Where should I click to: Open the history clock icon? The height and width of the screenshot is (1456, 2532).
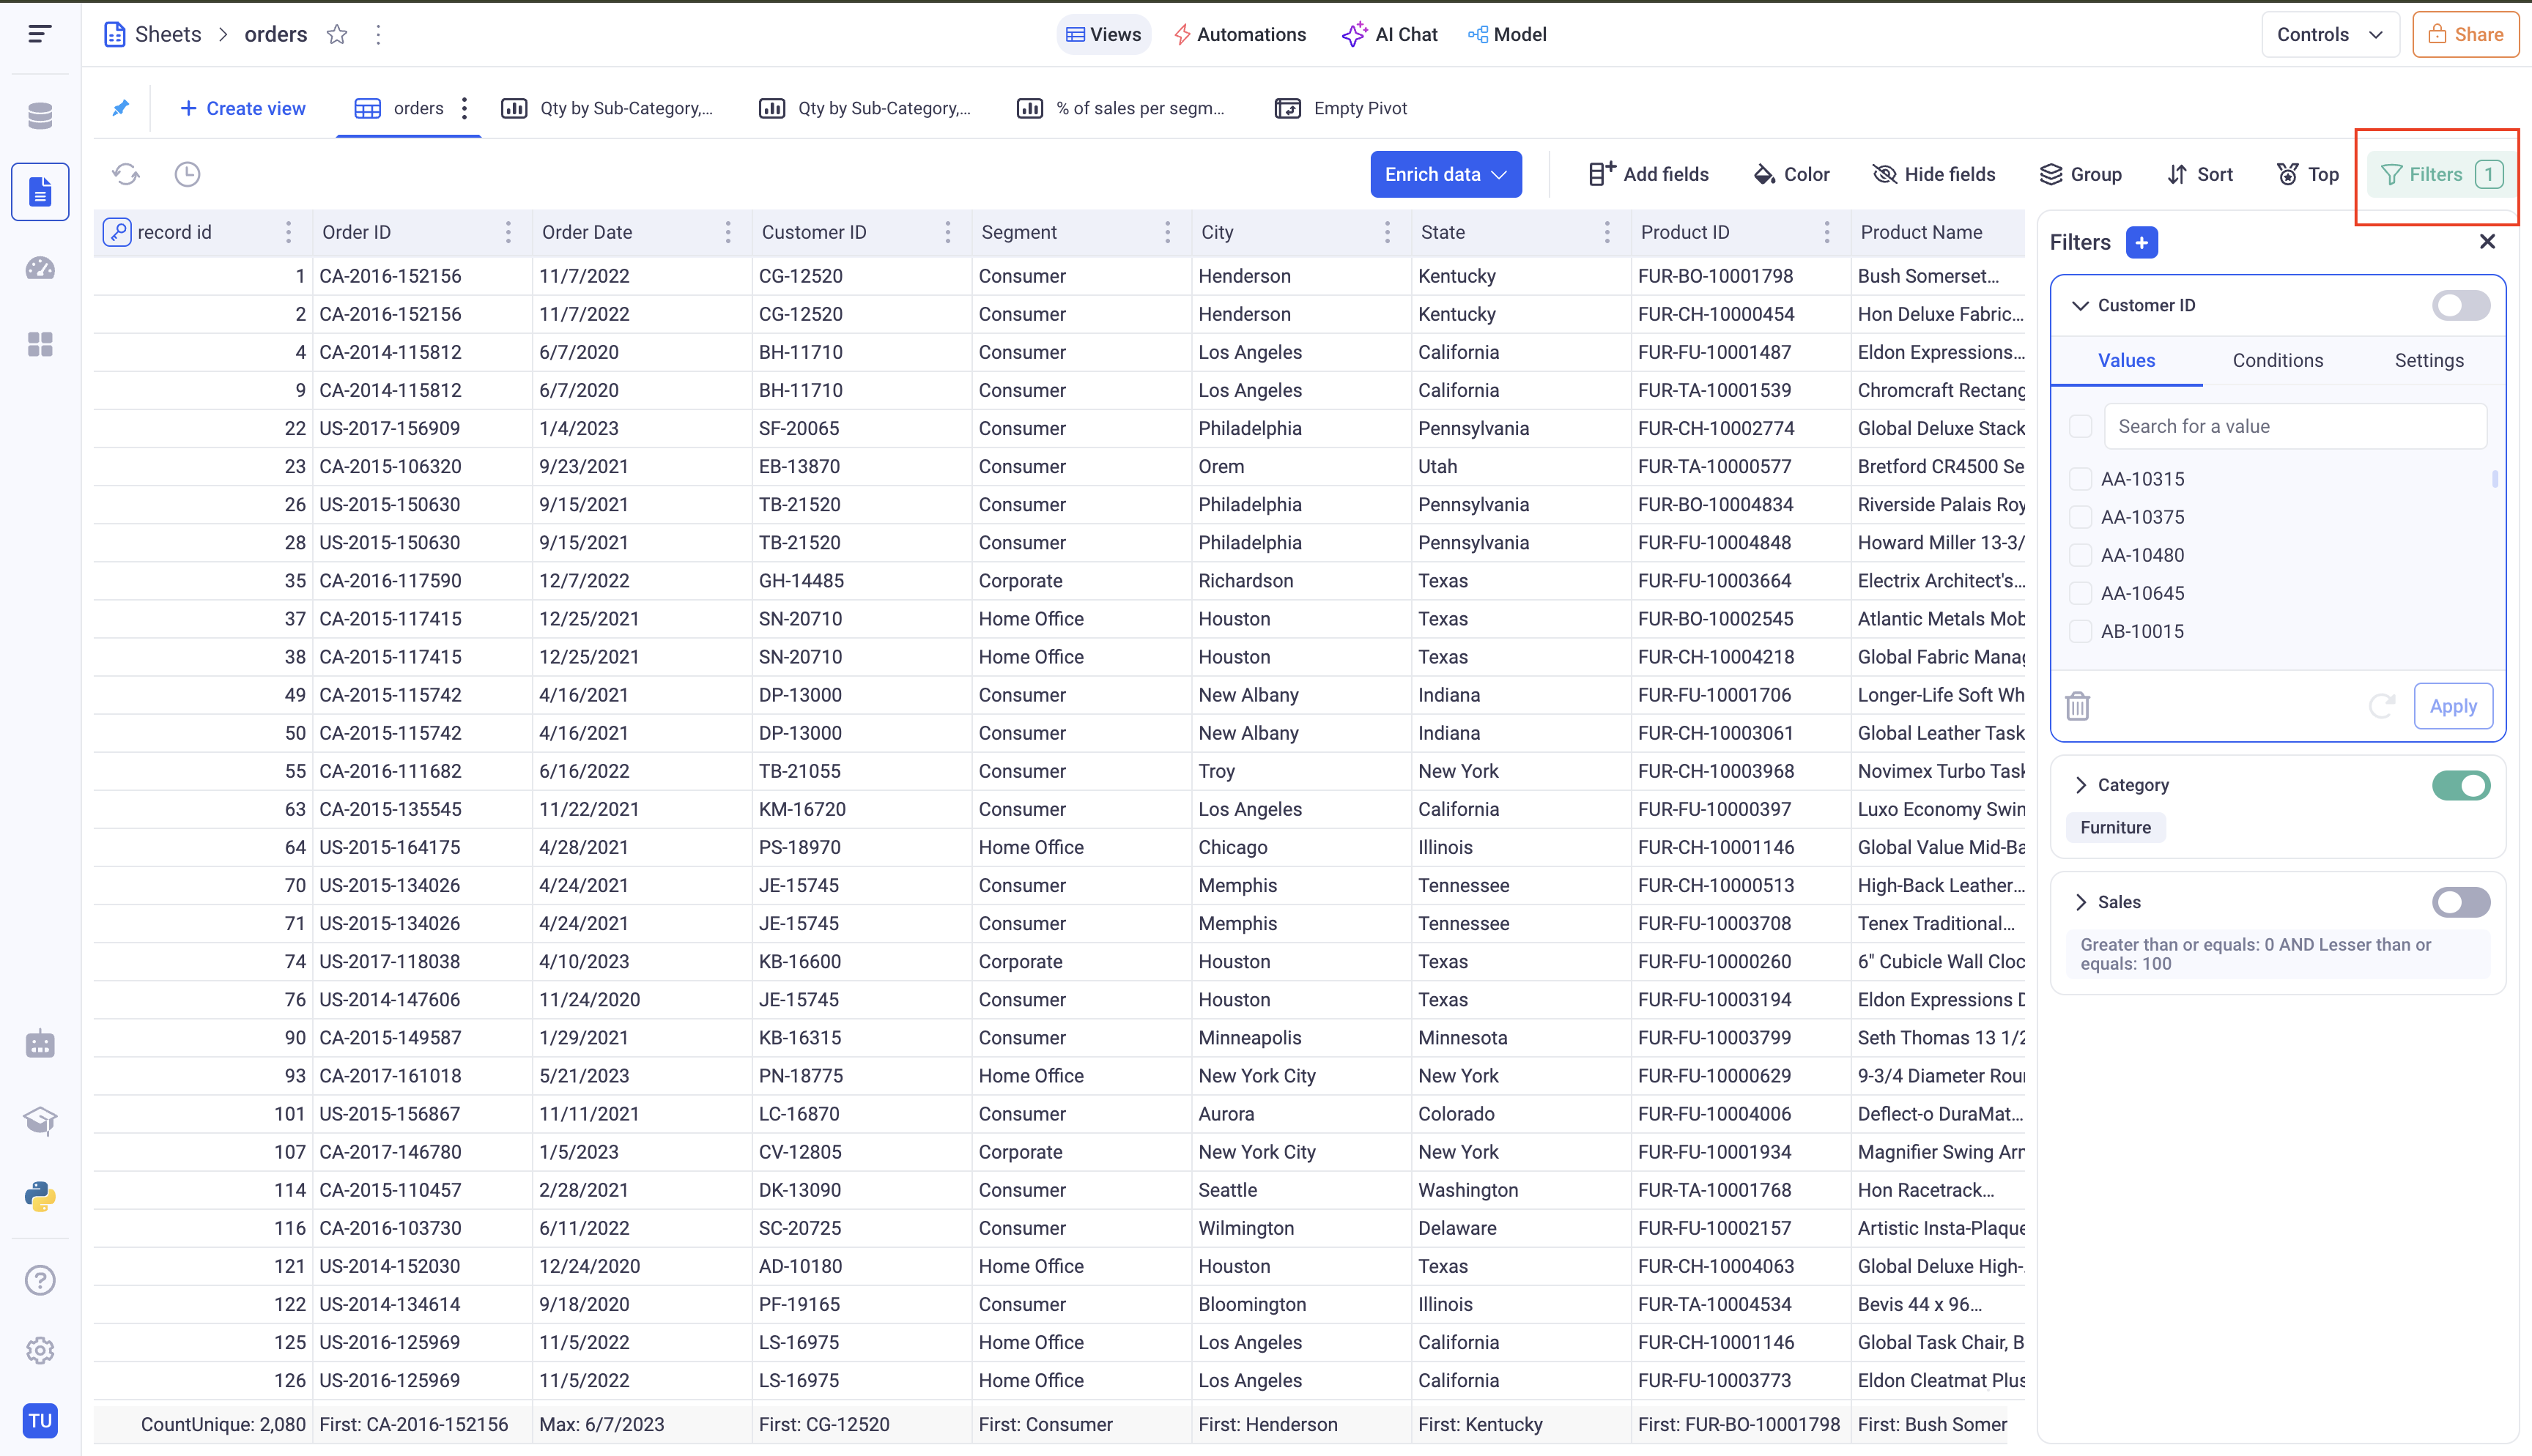(x=187, y=174)
